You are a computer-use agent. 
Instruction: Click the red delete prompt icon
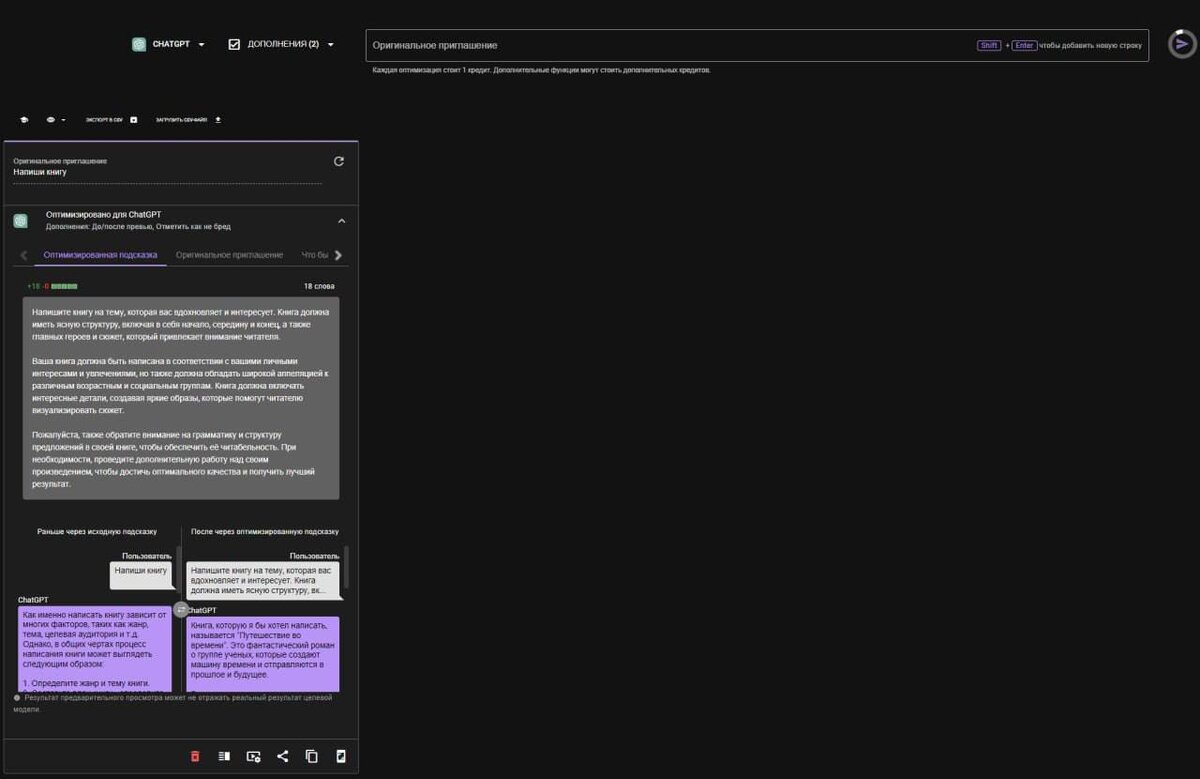click(195, 757)
